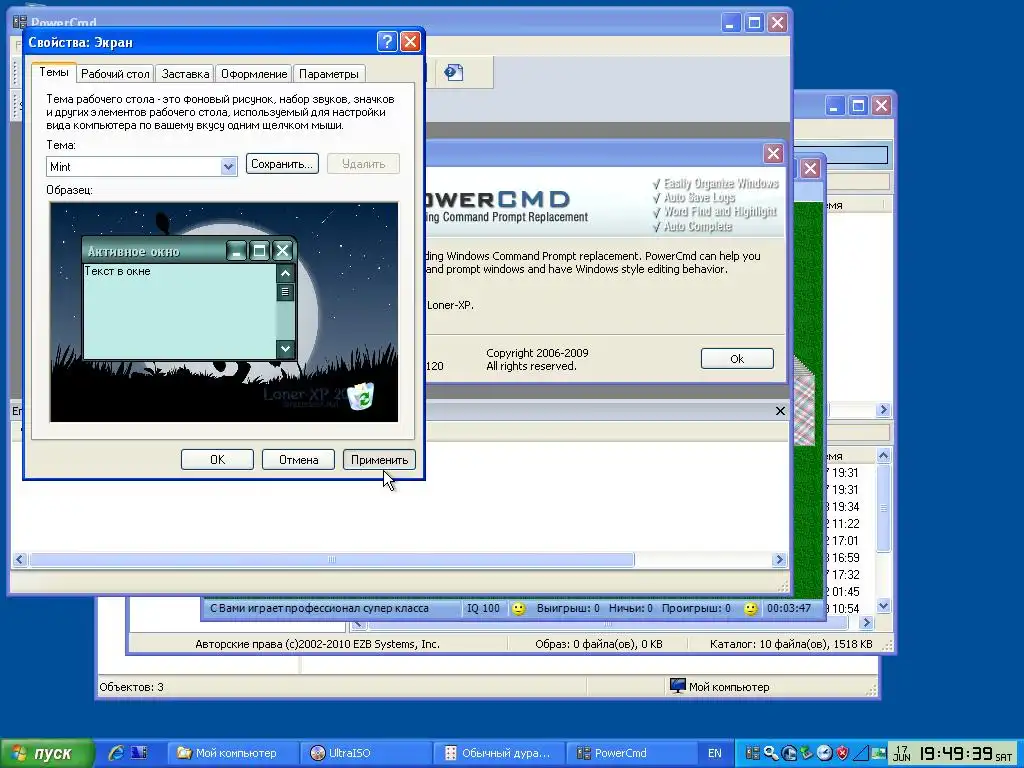Click left arrow of PowerCmd horizontal scrollbar

click(20, 560)
